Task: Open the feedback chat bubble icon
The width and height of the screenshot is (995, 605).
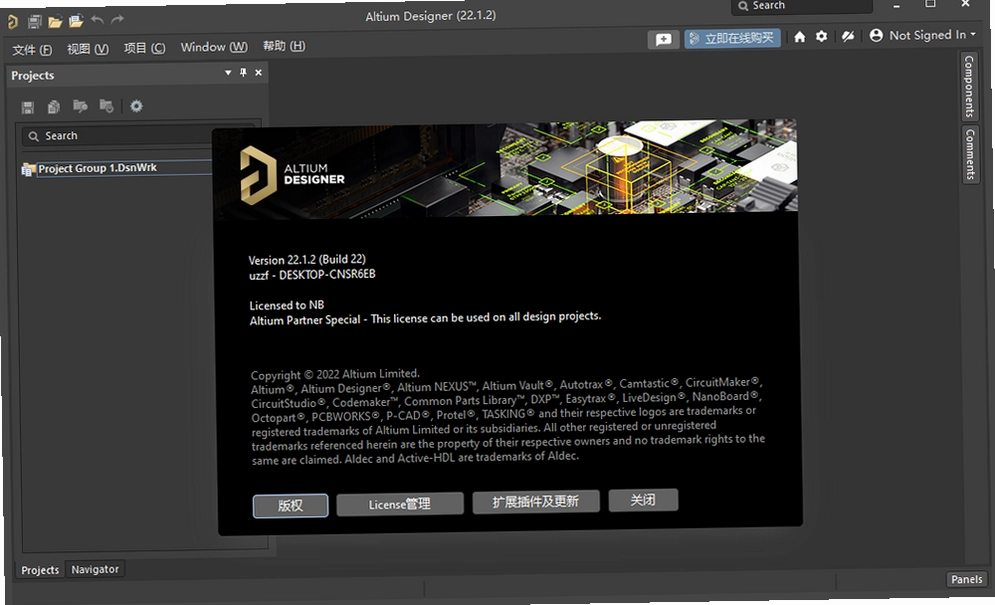Action: click(x=663, y=39)
